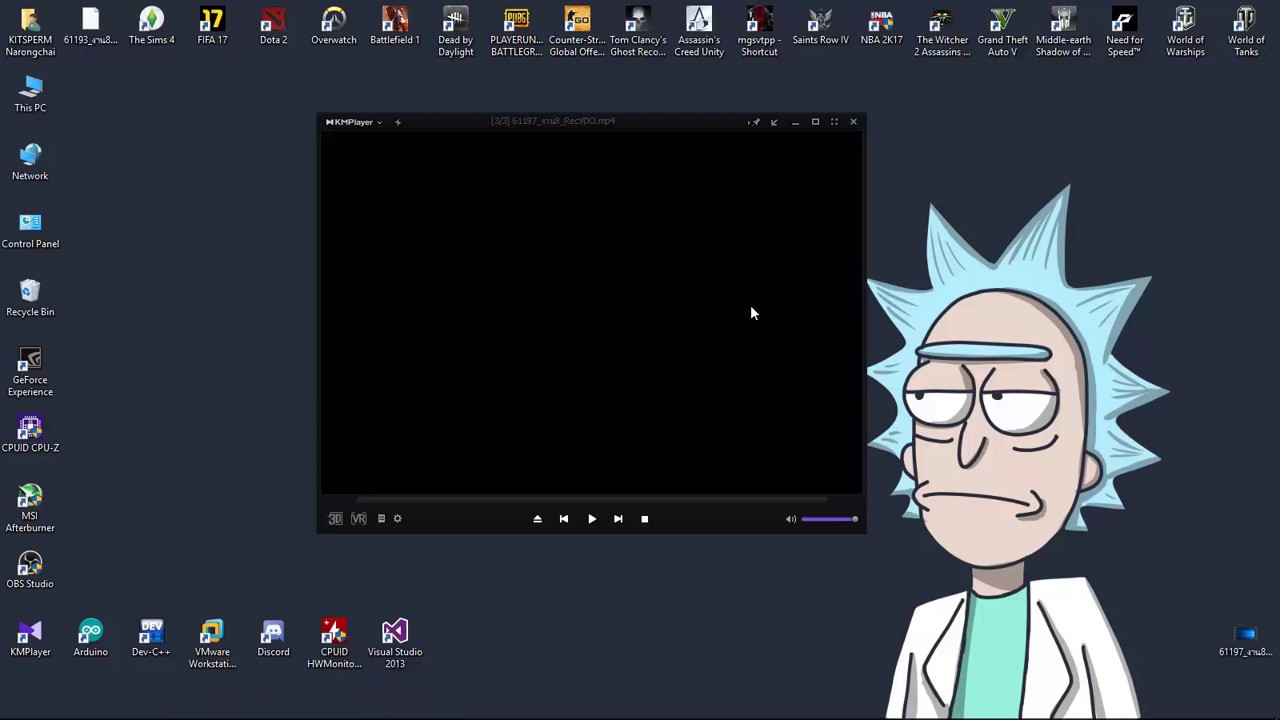Click the lightning bolt icon in KMPlayer title bar
Viewport: 1280px width, 720px height.
click(x=398, y=122)
